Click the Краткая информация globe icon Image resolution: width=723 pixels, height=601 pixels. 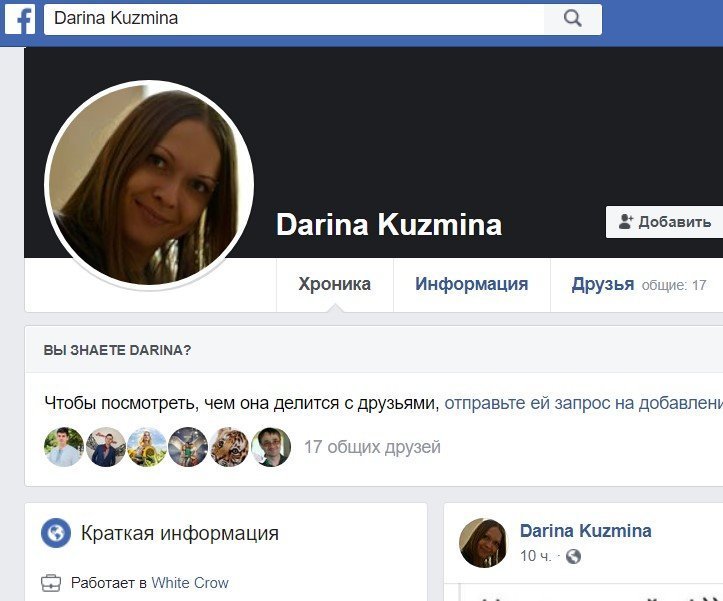click(x=56, y=533)
